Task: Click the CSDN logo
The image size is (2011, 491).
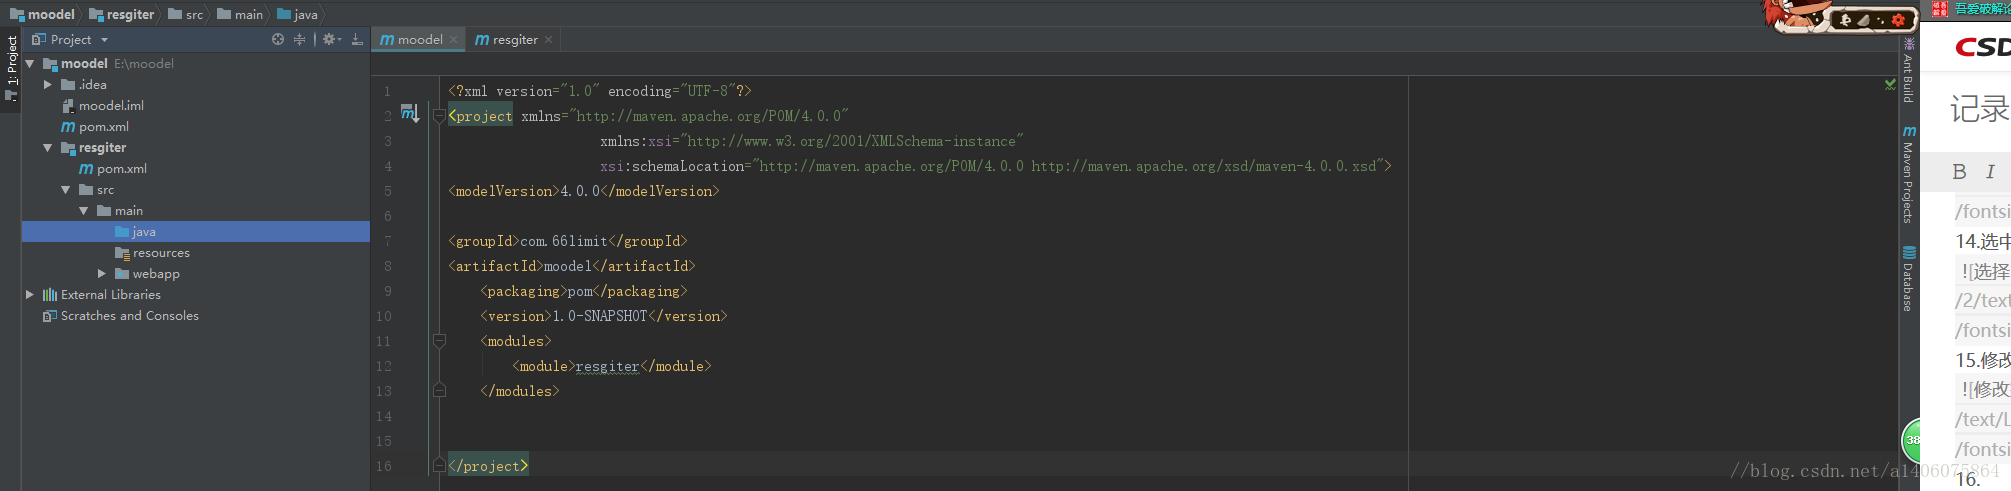Action: pyautogui.click(x=1983, y=47)
